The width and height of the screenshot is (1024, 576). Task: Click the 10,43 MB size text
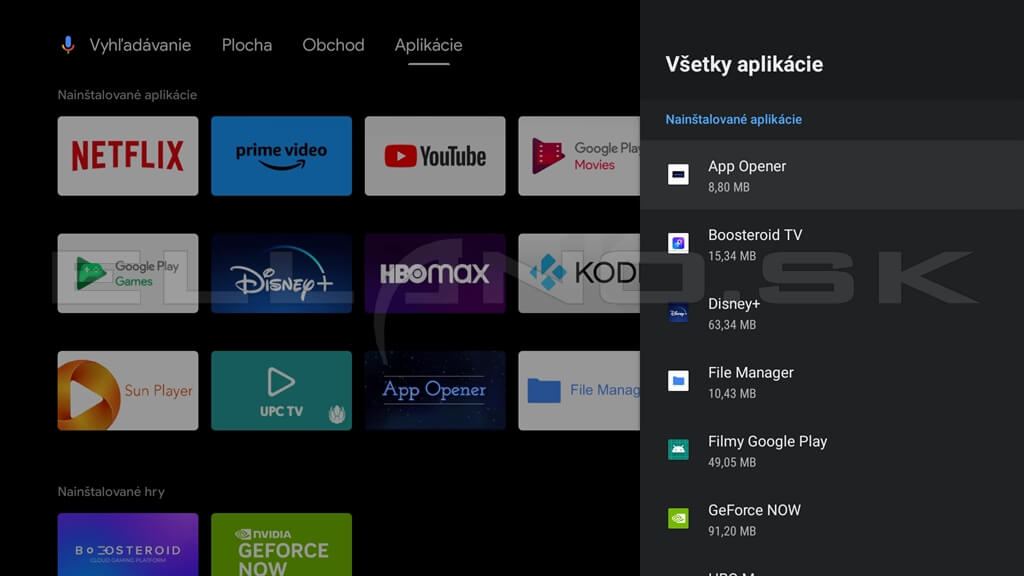click(x=732, y=394)
